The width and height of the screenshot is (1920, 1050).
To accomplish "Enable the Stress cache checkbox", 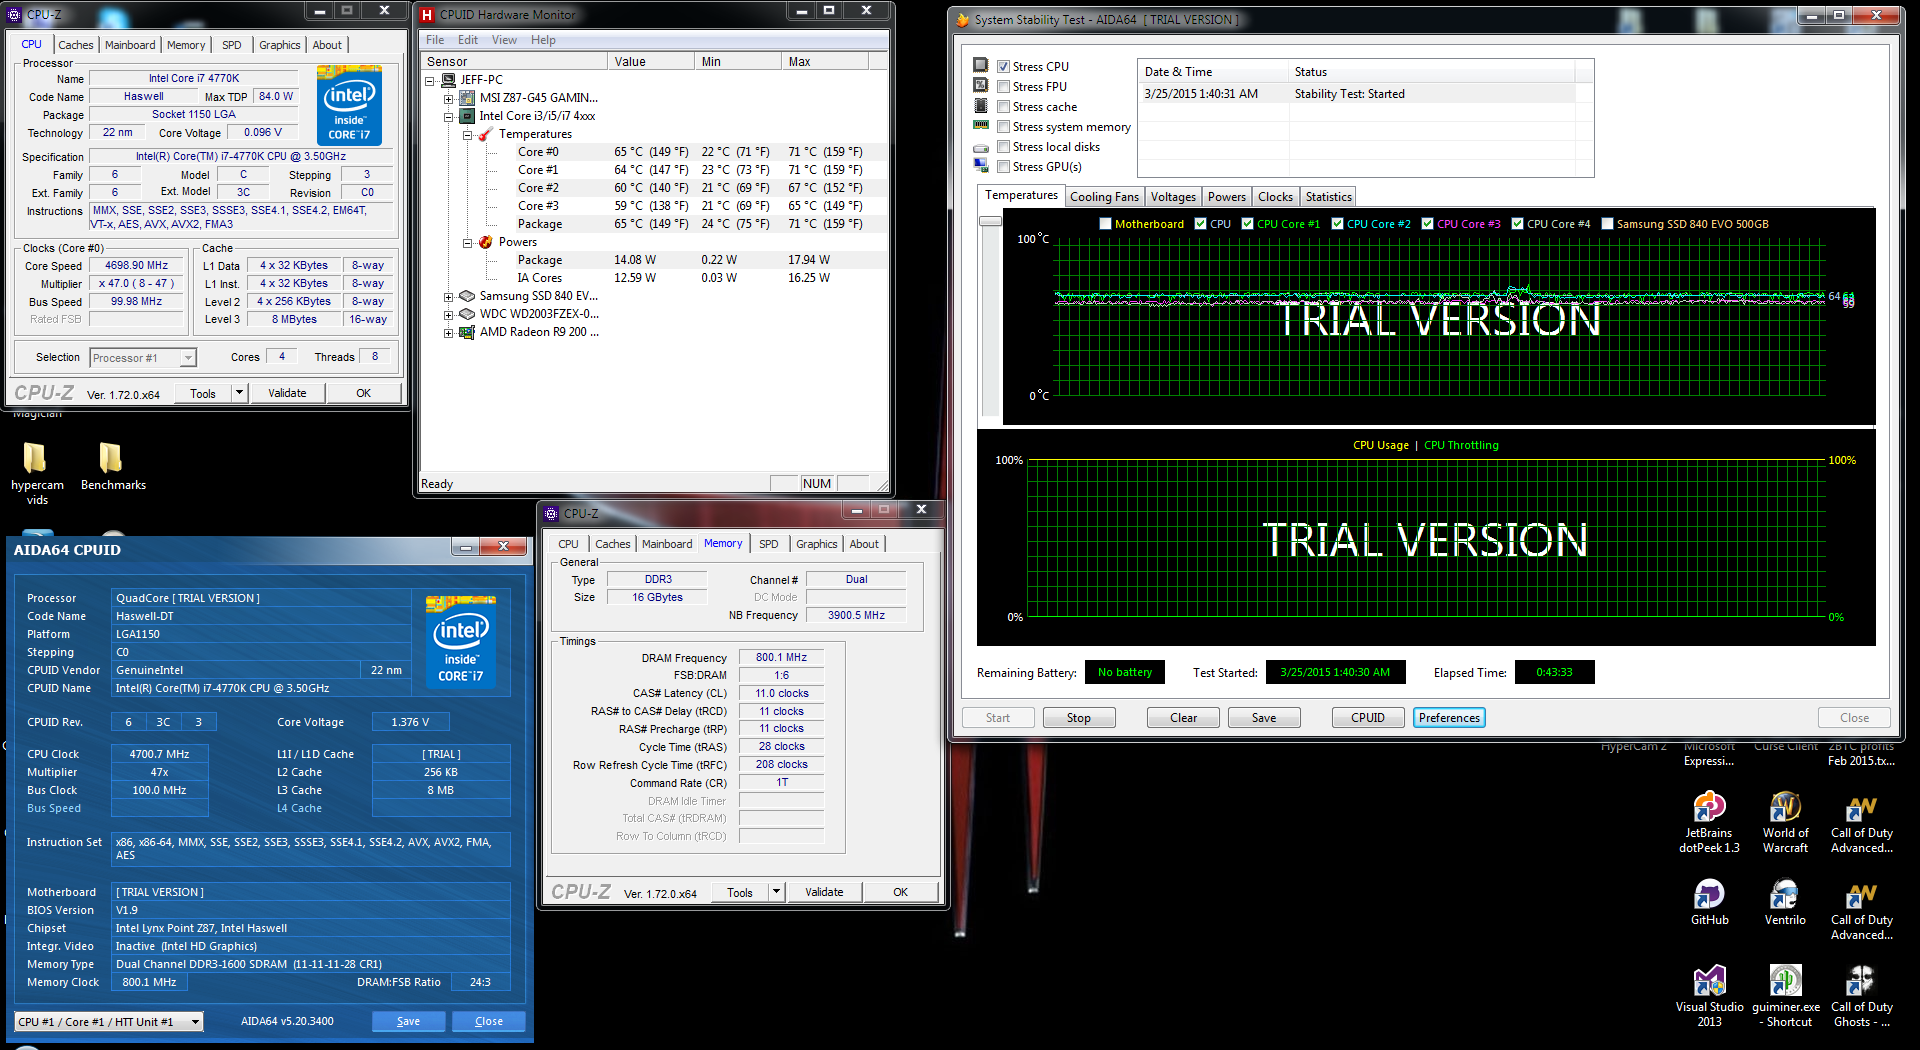I will coord(1003,107).
